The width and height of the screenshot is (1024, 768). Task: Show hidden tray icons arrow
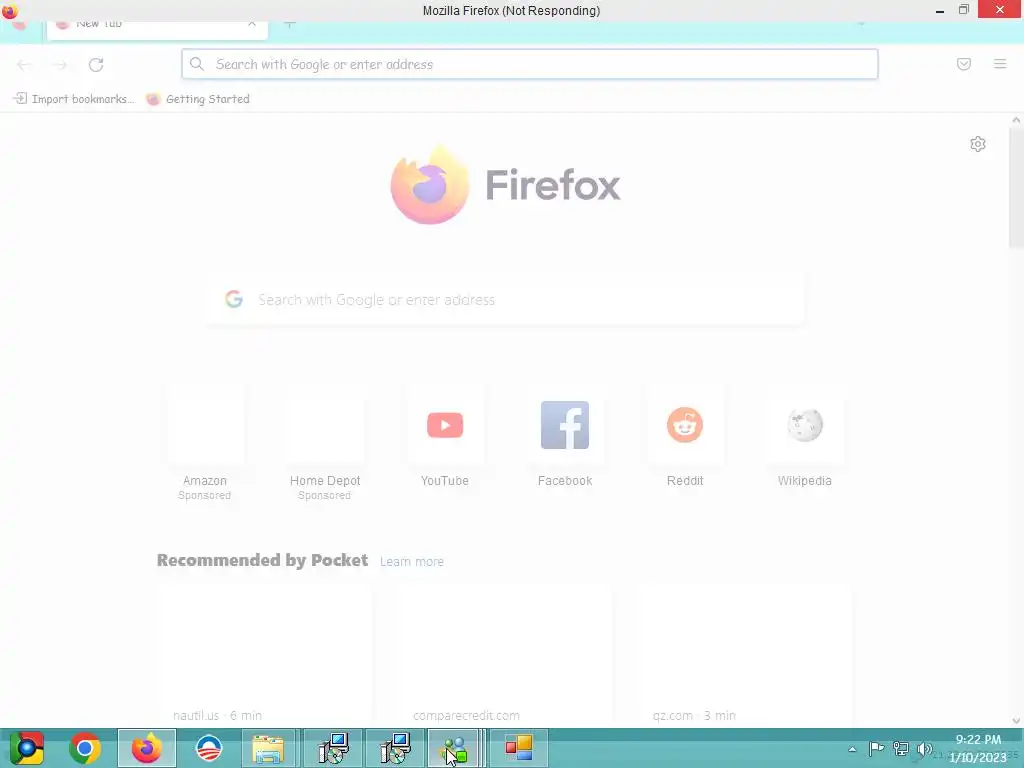852,749
